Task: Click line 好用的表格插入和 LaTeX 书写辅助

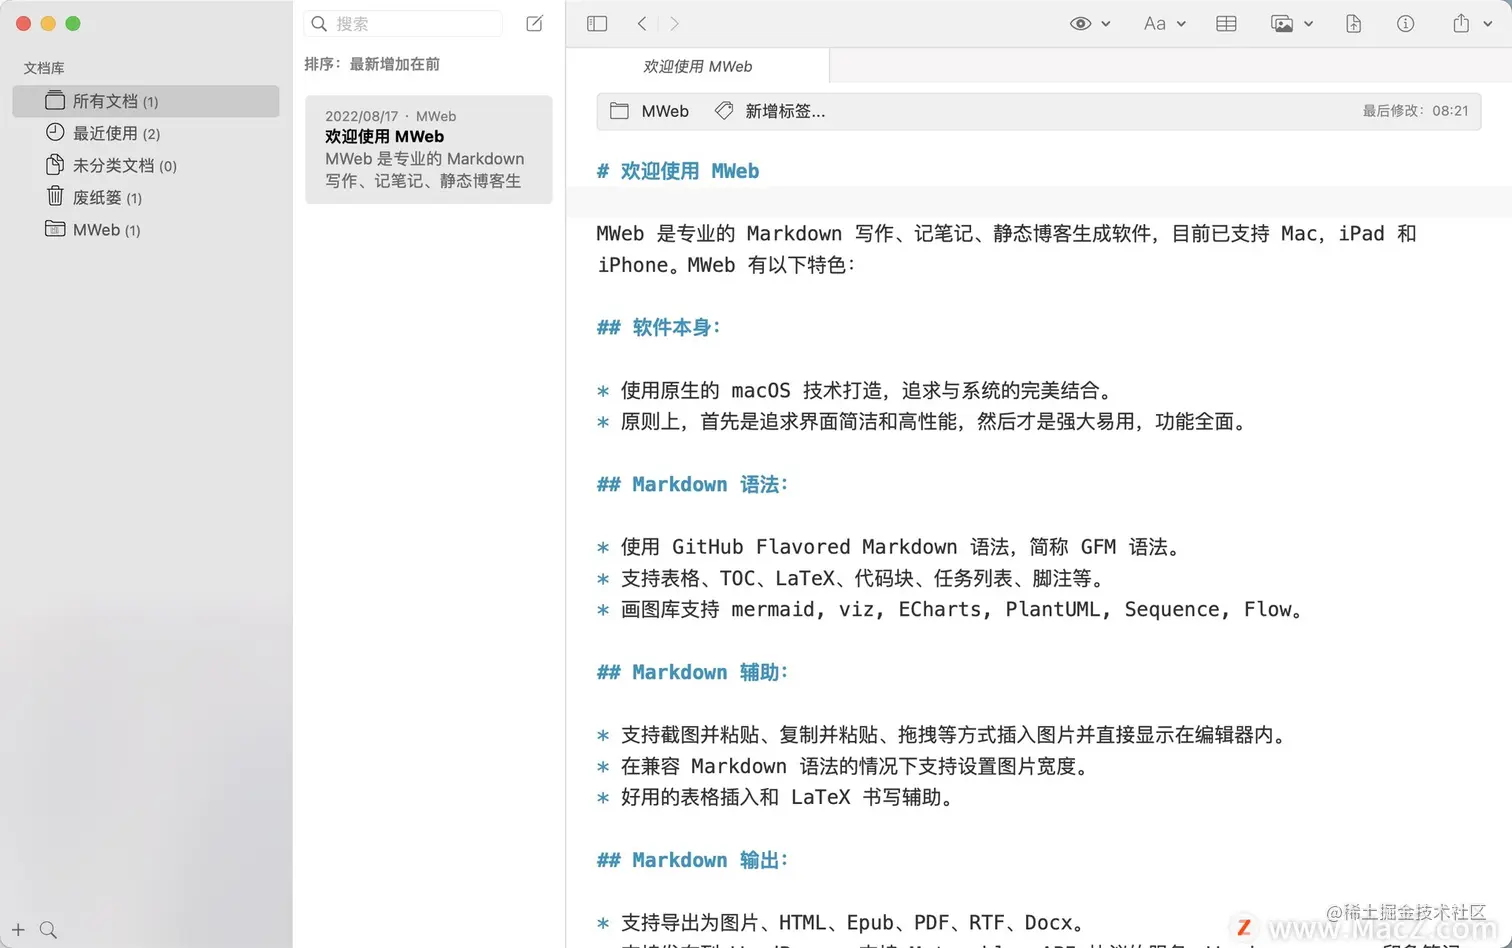Action: (x=787, y=797)
